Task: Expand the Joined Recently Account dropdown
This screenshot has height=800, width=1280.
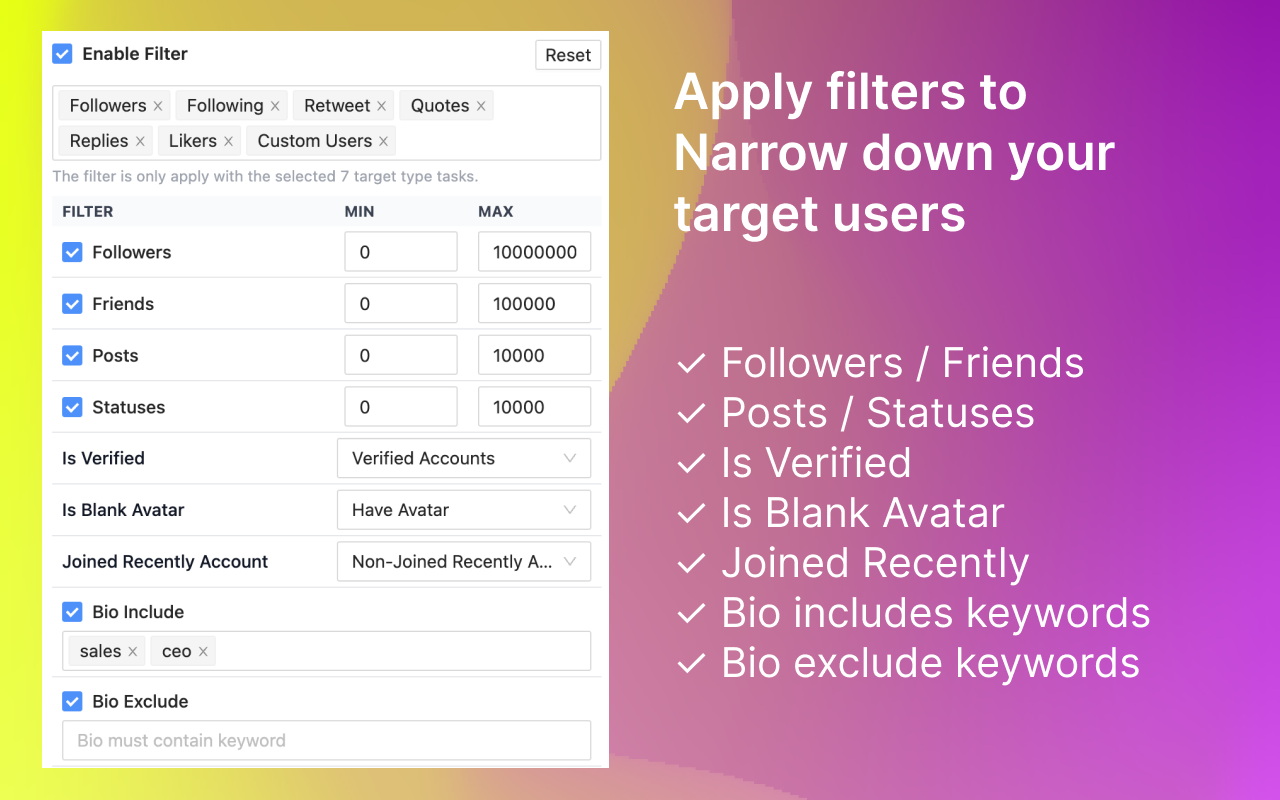Action: 463,561
